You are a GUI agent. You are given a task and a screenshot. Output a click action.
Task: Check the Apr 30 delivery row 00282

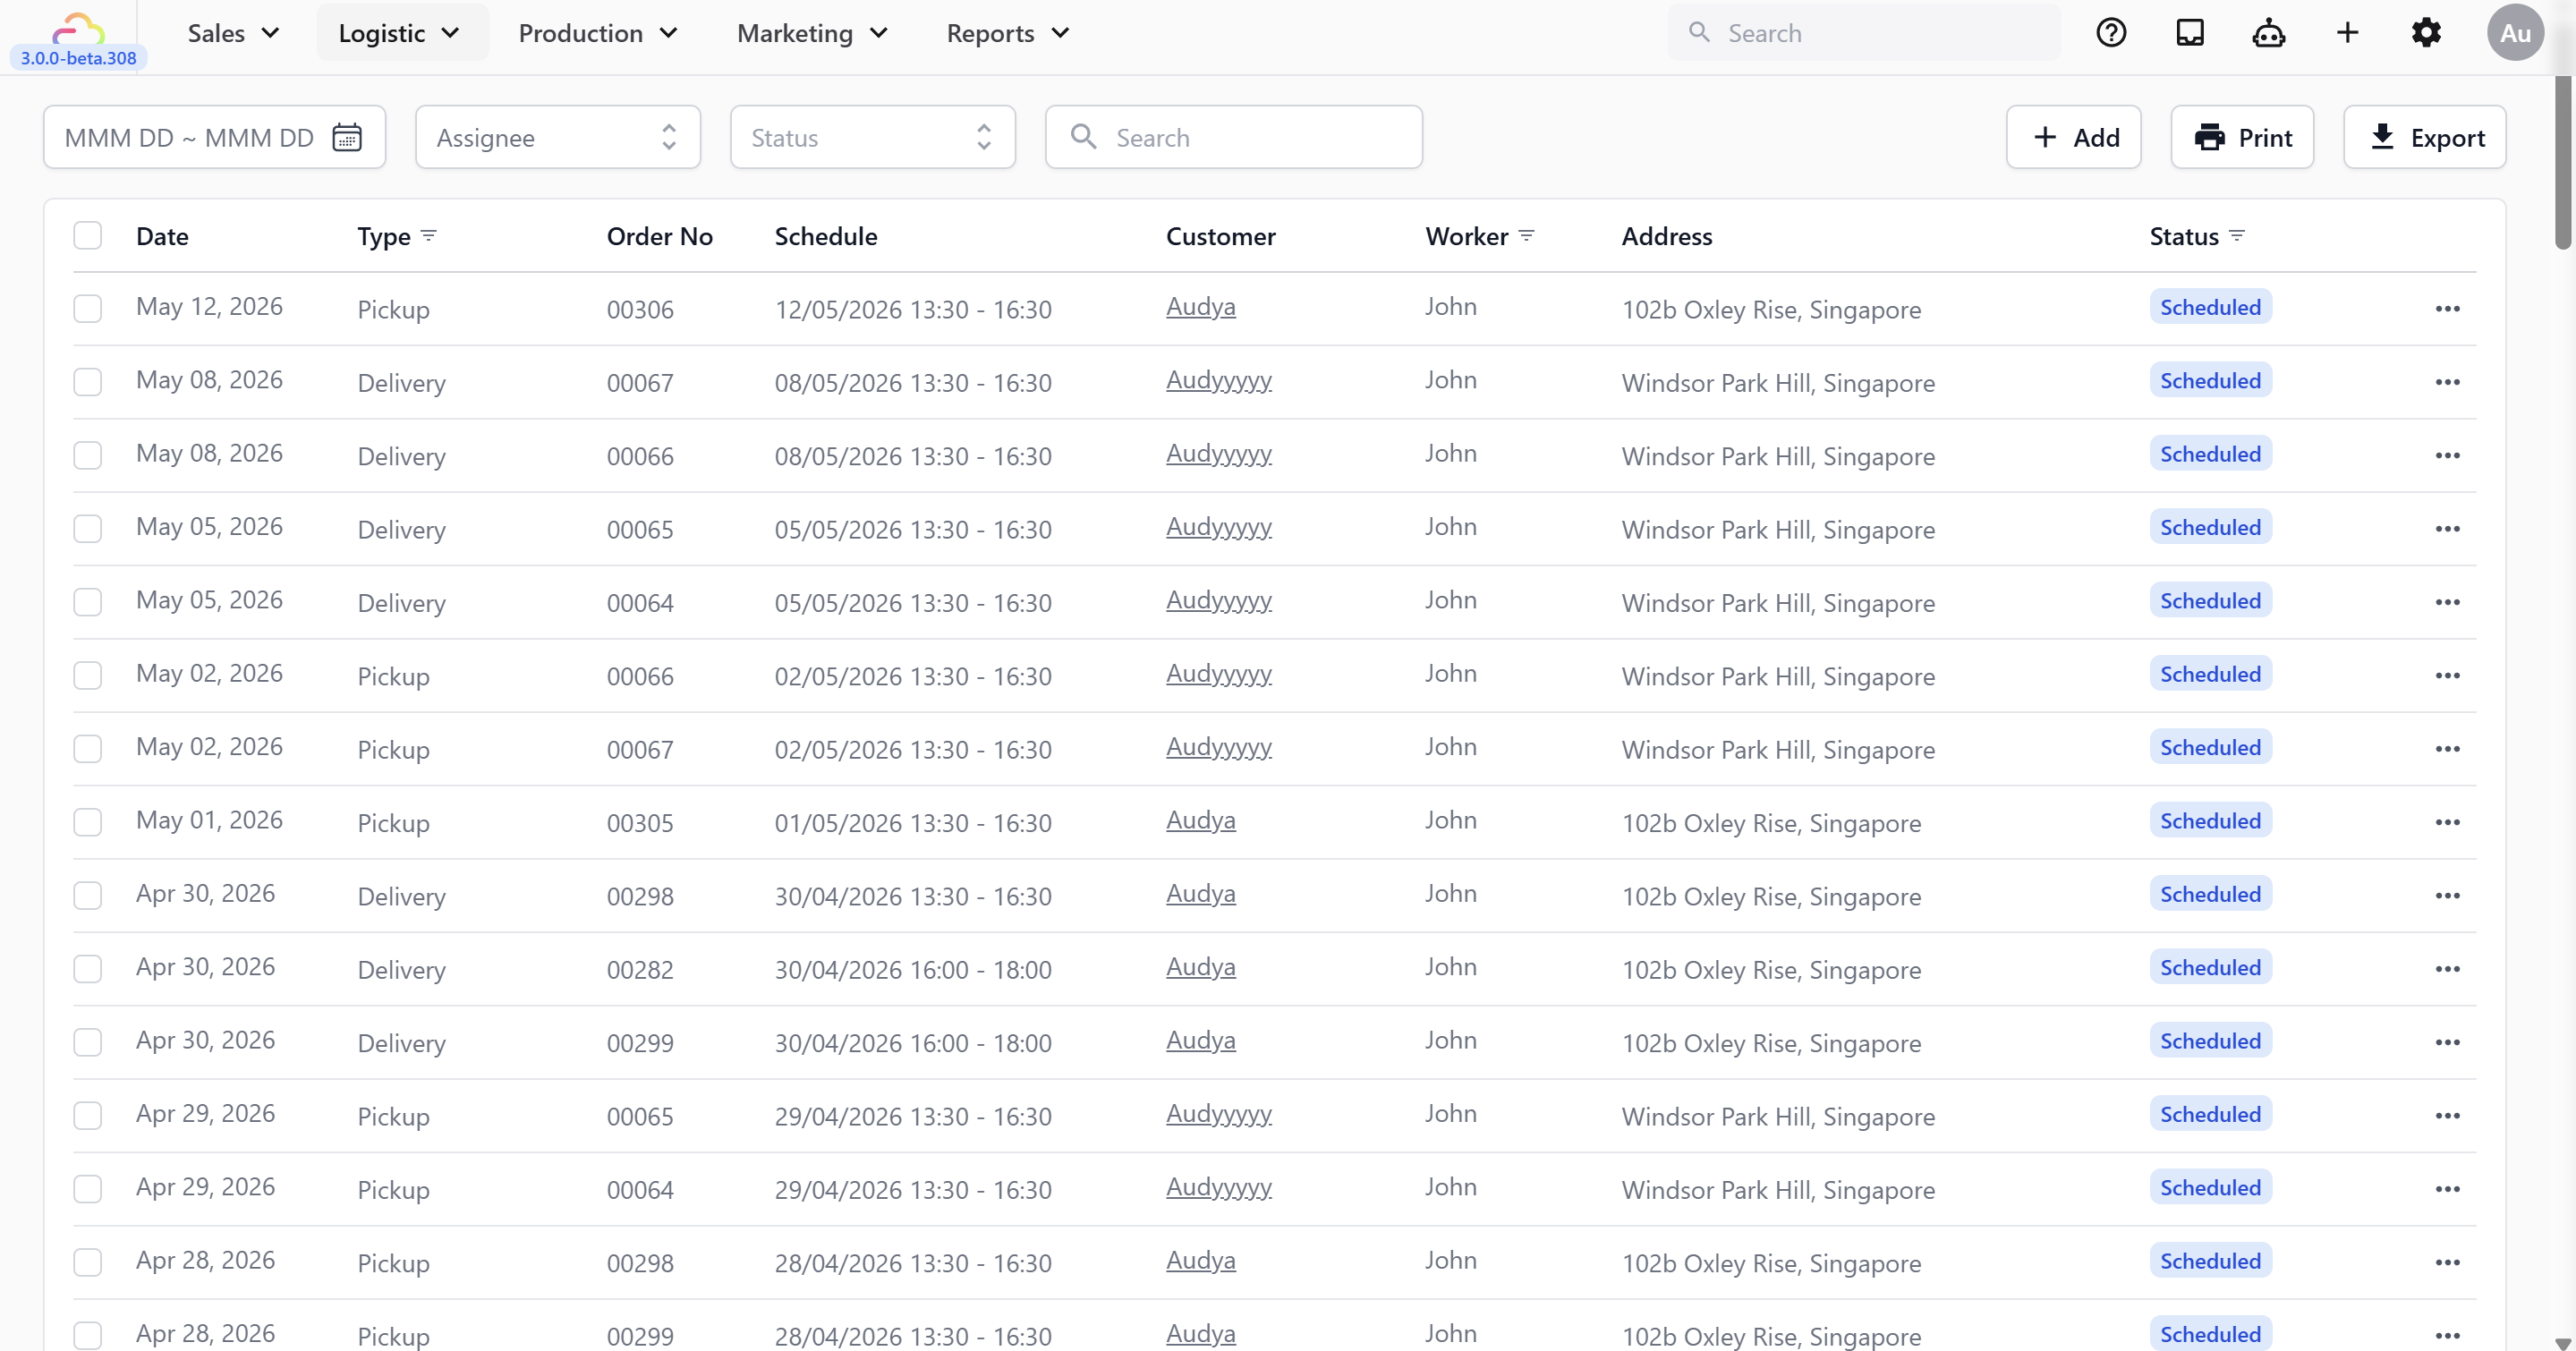tap(88, 969)
